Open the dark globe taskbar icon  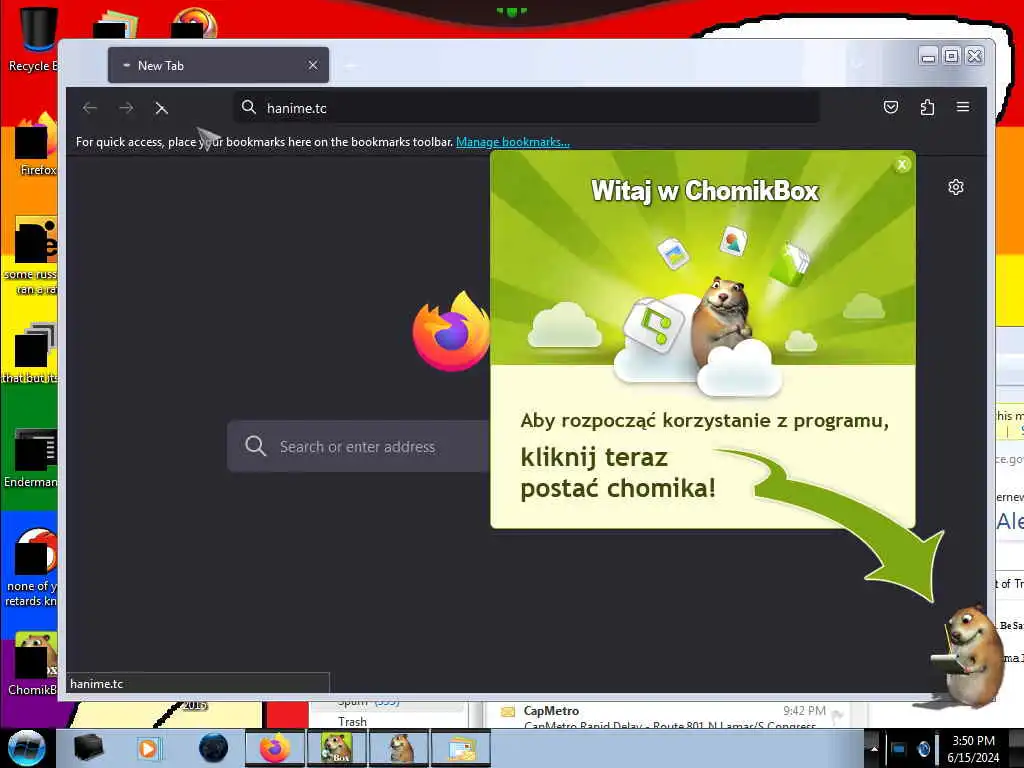(214, 748)
